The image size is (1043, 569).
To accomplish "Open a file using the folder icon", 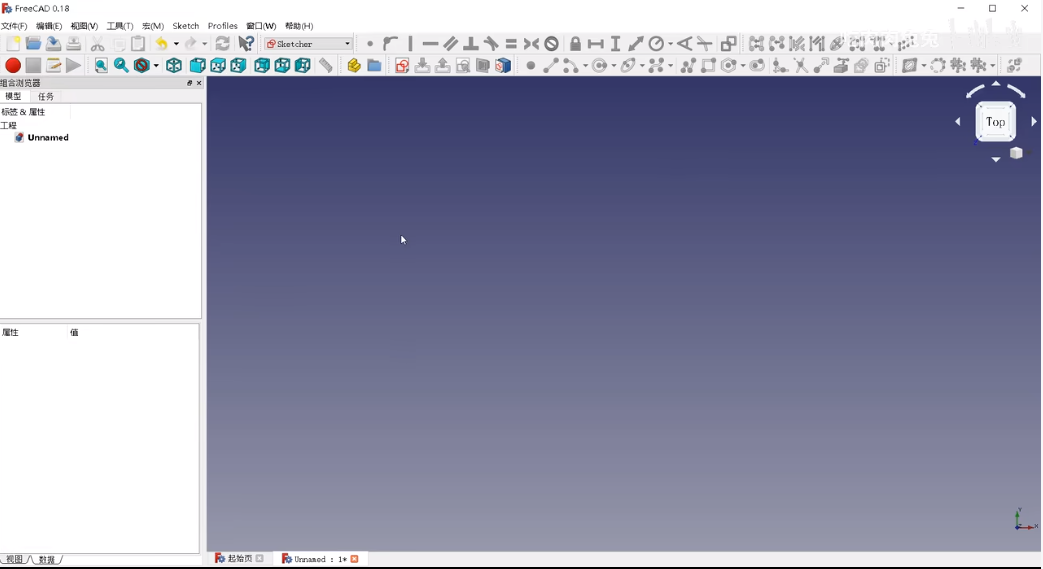I will click(33, 44).
